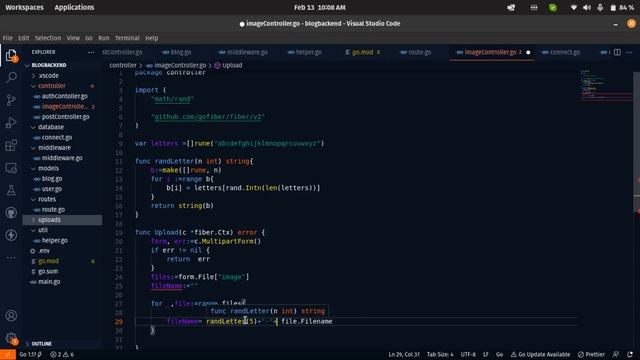Collapse the BLOGBACKEND root folder

point(49,65)
